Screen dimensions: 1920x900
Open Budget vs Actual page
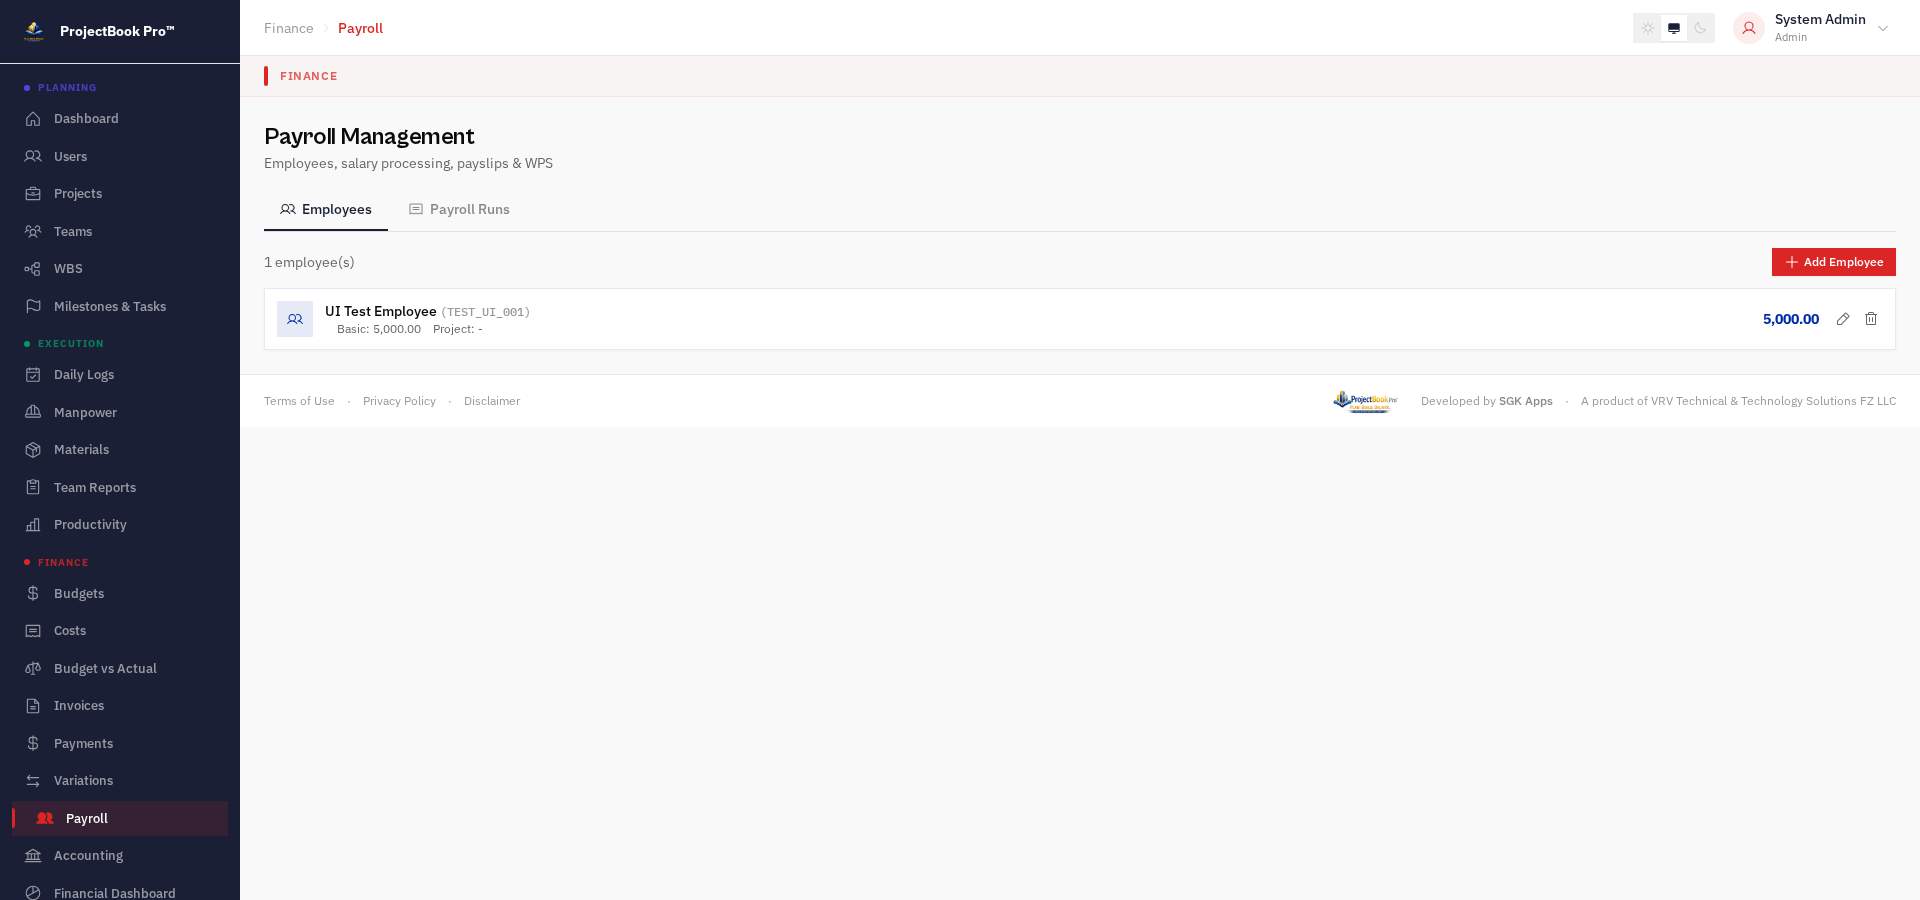click(x=120, y=668)
